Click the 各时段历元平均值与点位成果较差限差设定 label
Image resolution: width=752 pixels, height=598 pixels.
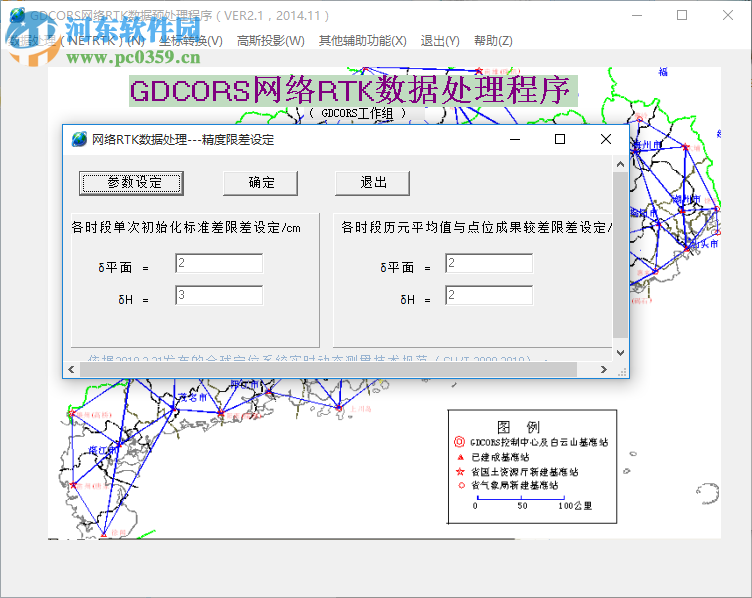point(476,227)
